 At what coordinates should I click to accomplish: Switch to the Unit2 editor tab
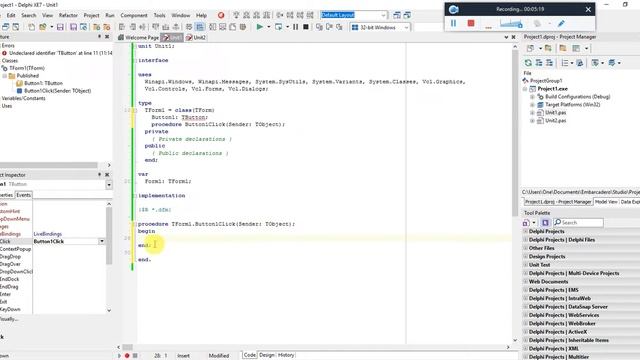pyautogui.click(x=196, y=38)
